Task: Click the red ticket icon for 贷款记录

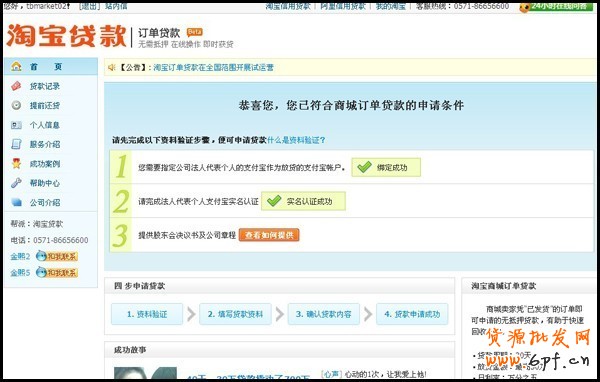Action: [16, 86]
